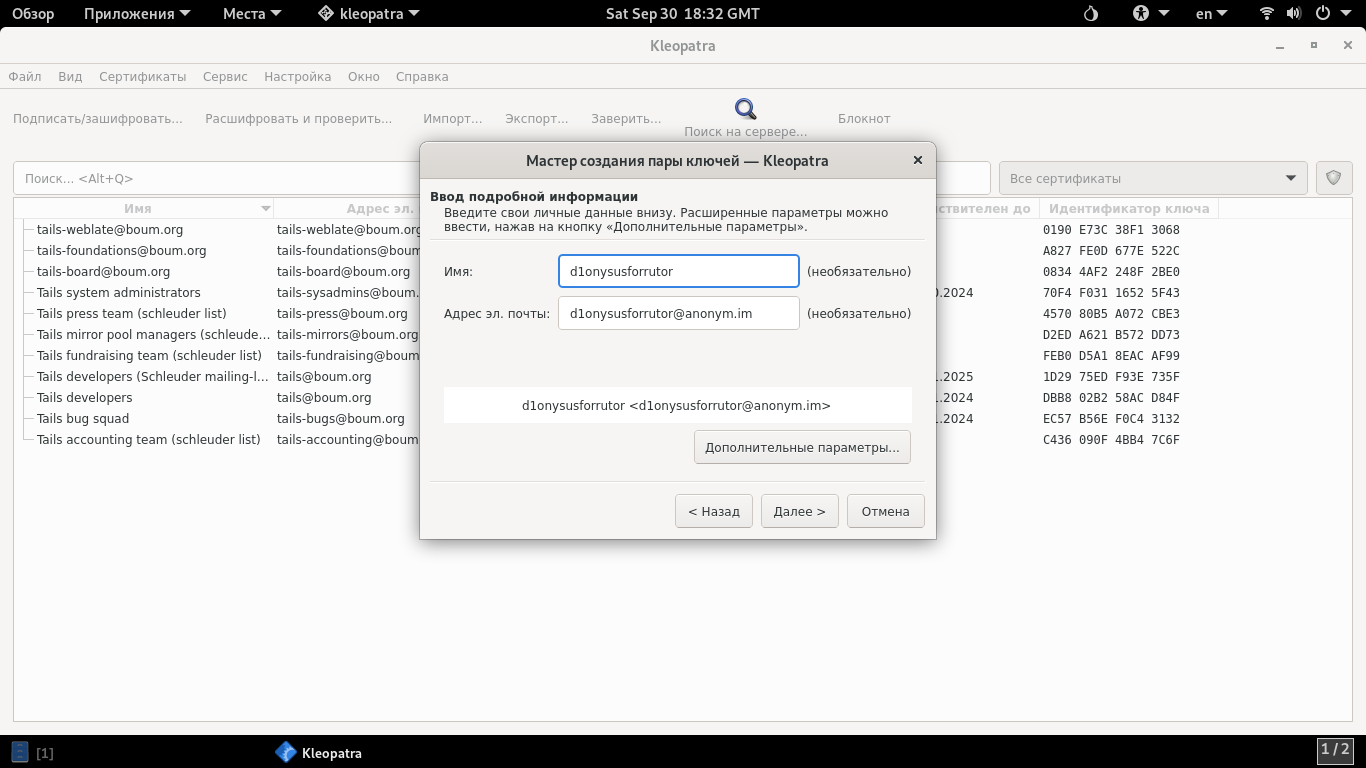Click 'Дополнительные параметры...' button
The height and width of the screenshot is (768, 1366).
802,447
